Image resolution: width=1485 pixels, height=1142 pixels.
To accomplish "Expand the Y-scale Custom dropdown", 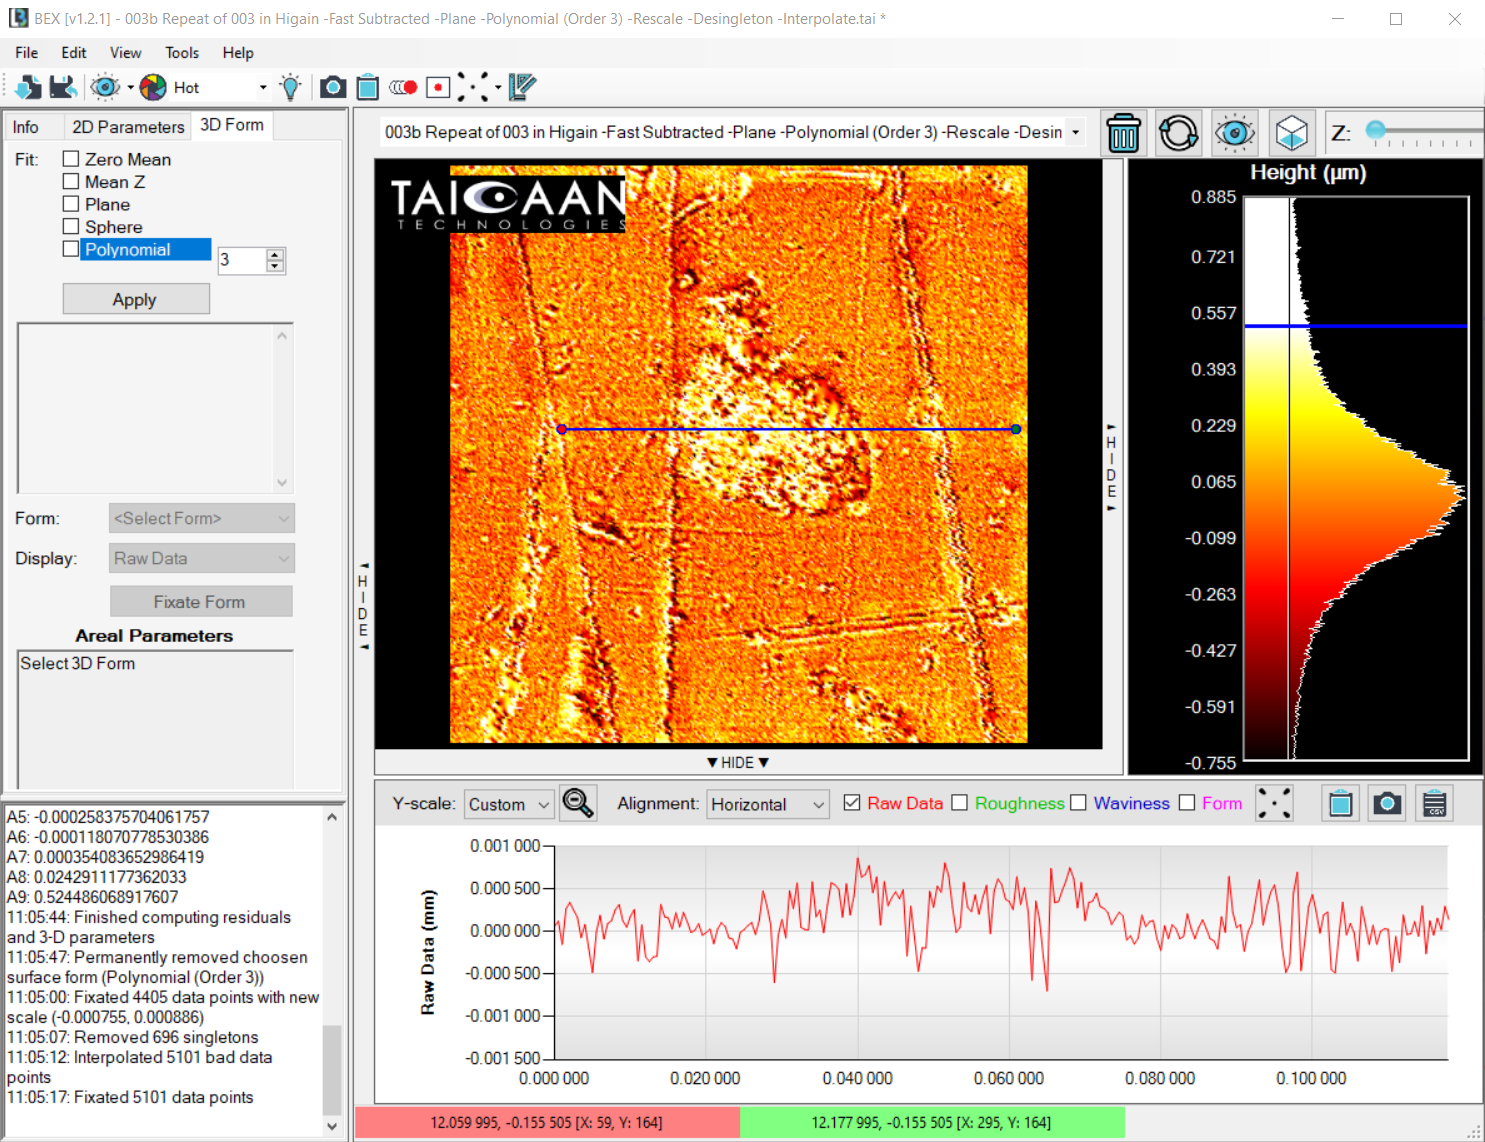I will point(509,804).
